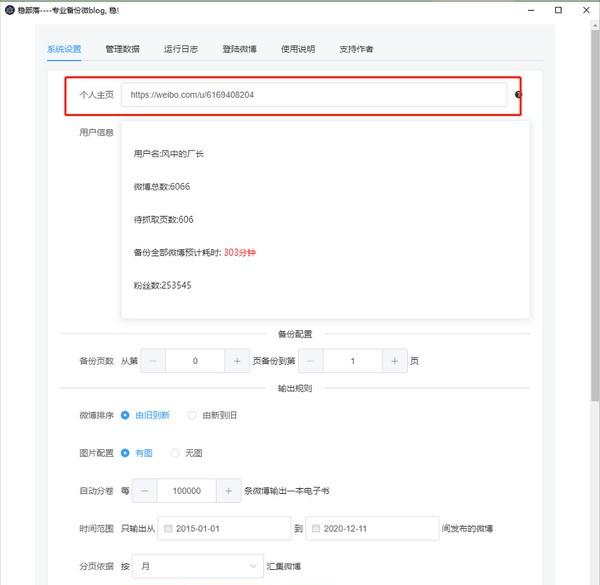
Task: Open the 系统设置 tab
Action: (x=64, y=49)
